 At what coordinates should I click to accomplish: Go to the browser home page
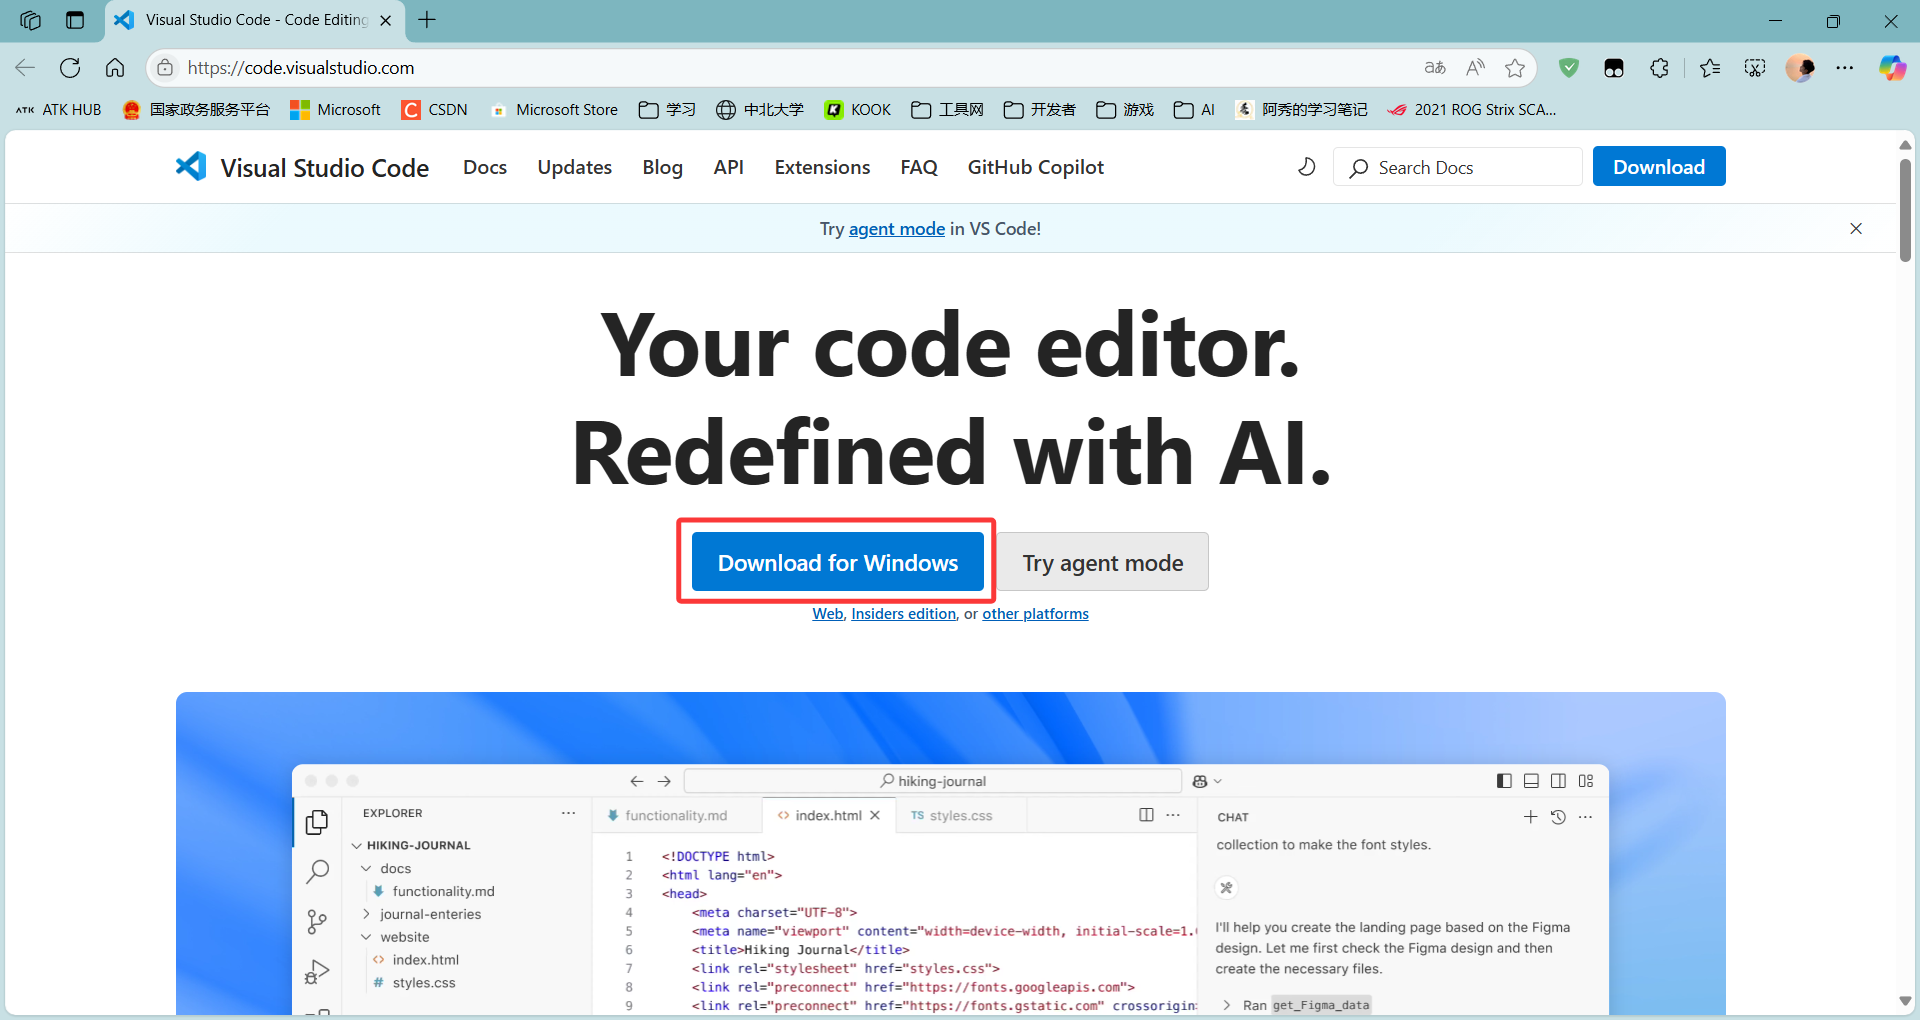[x=115, y=68]
